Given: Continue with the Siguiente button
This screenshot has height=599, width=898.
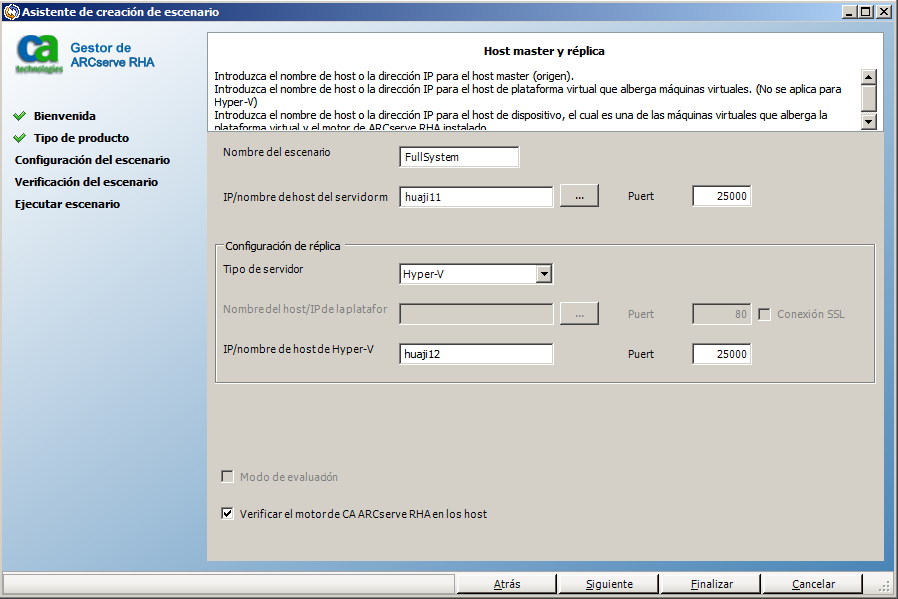Looking at the screenshot, I should tap(609, 584).
